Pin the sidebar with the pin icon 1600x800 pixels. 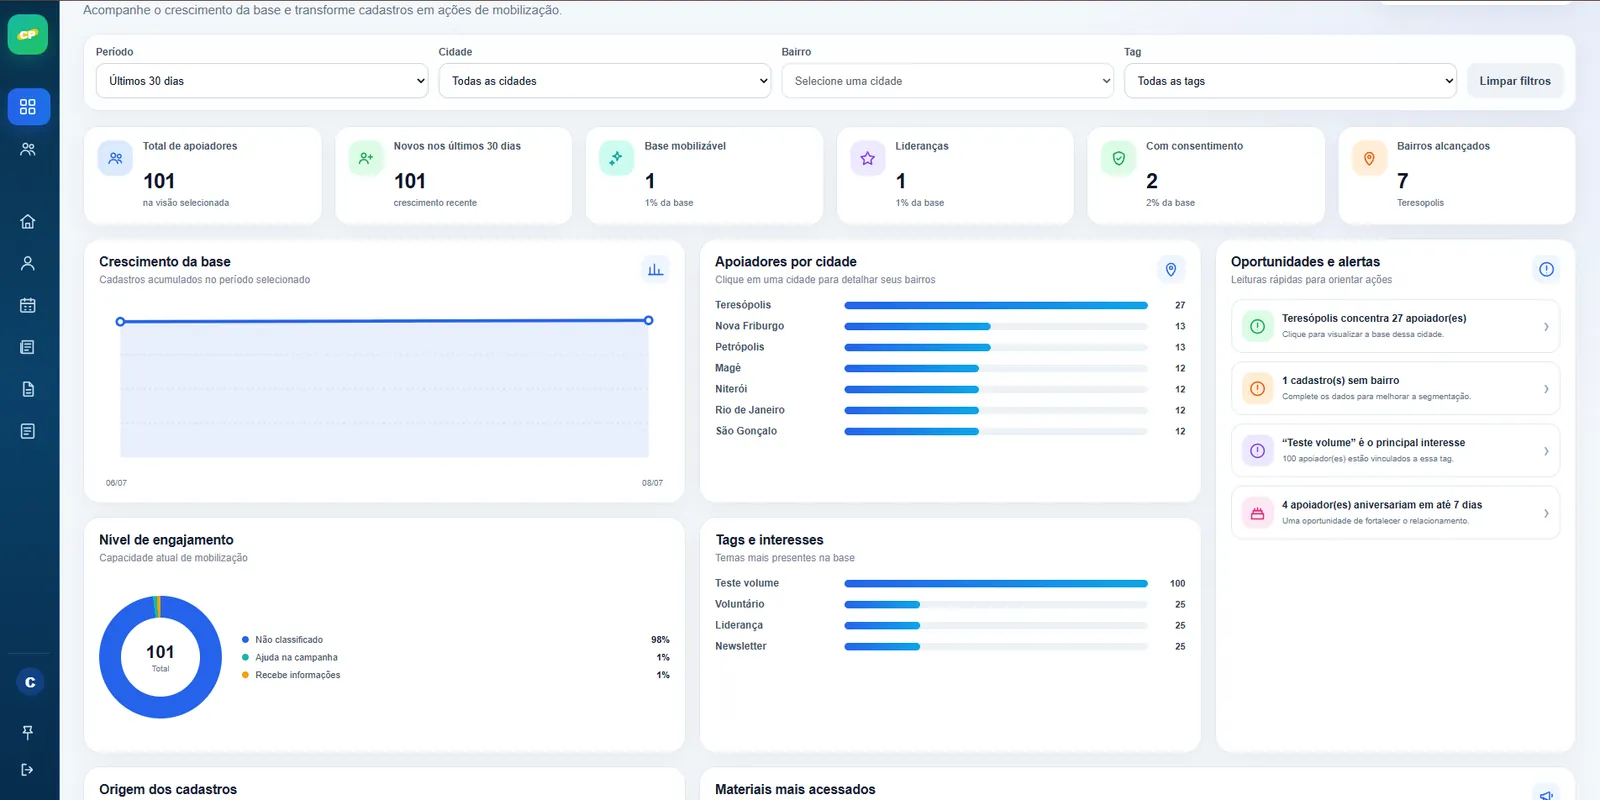(28, 732)
